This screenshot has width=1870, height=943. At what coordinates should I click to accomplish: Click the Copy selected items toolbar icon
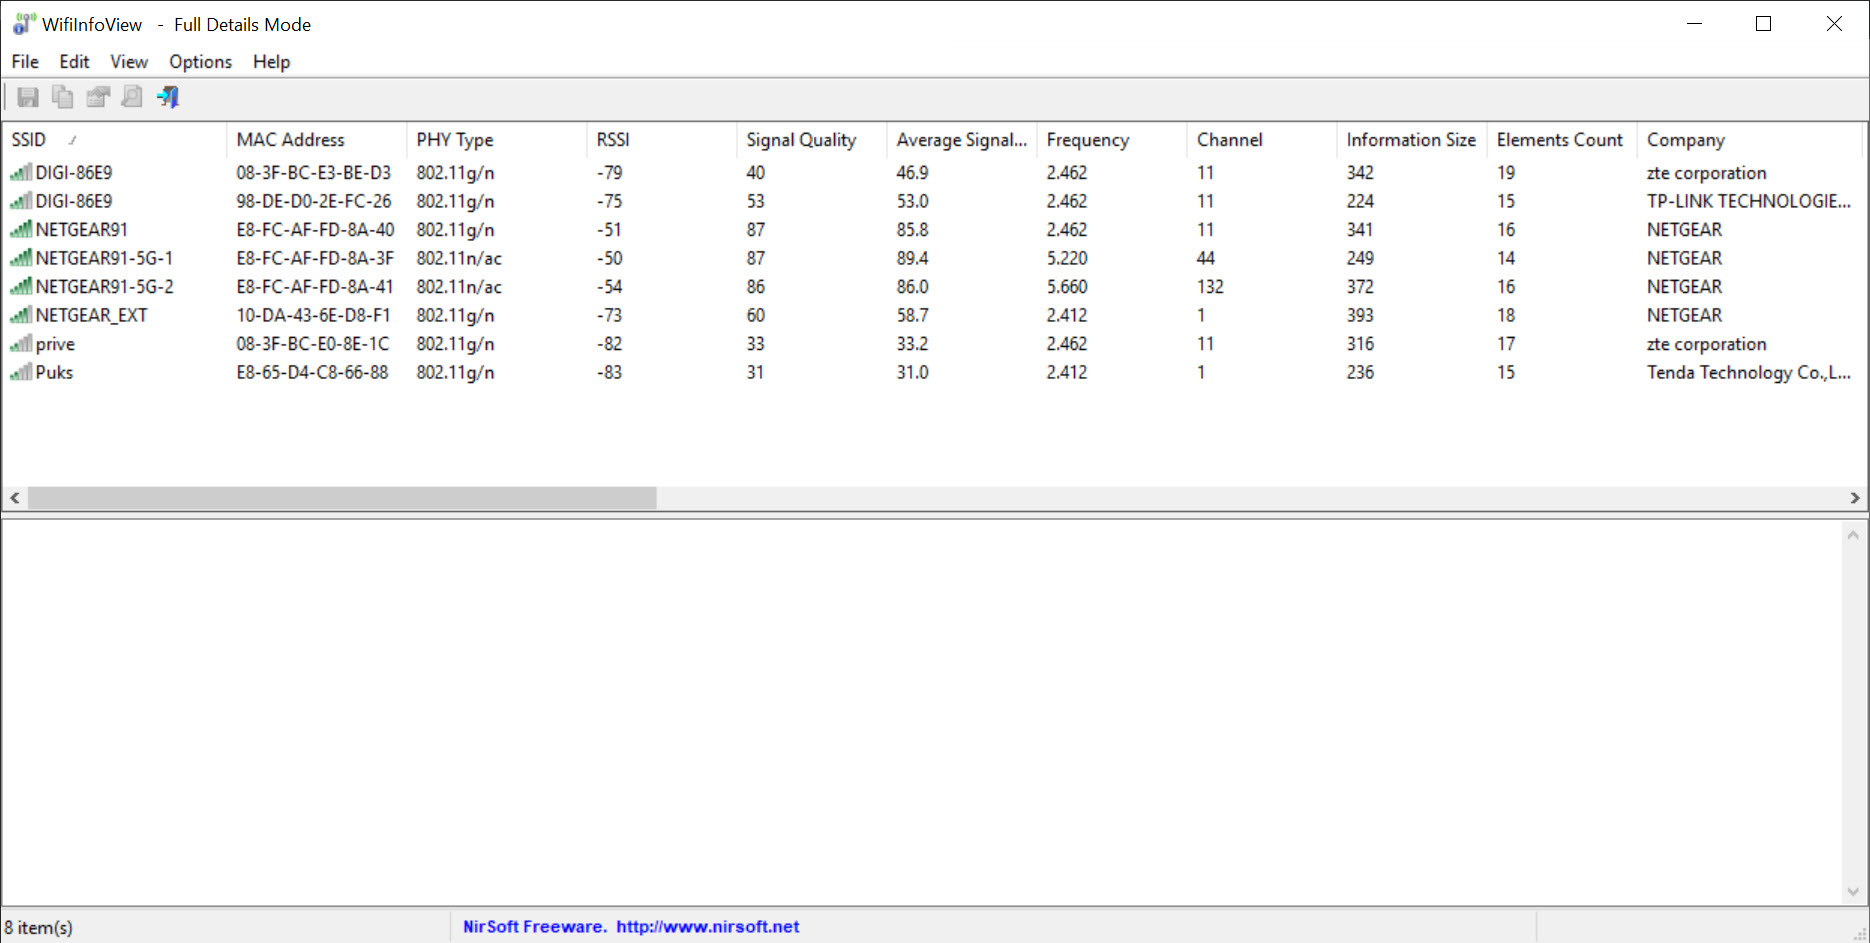tap(62, 97)
